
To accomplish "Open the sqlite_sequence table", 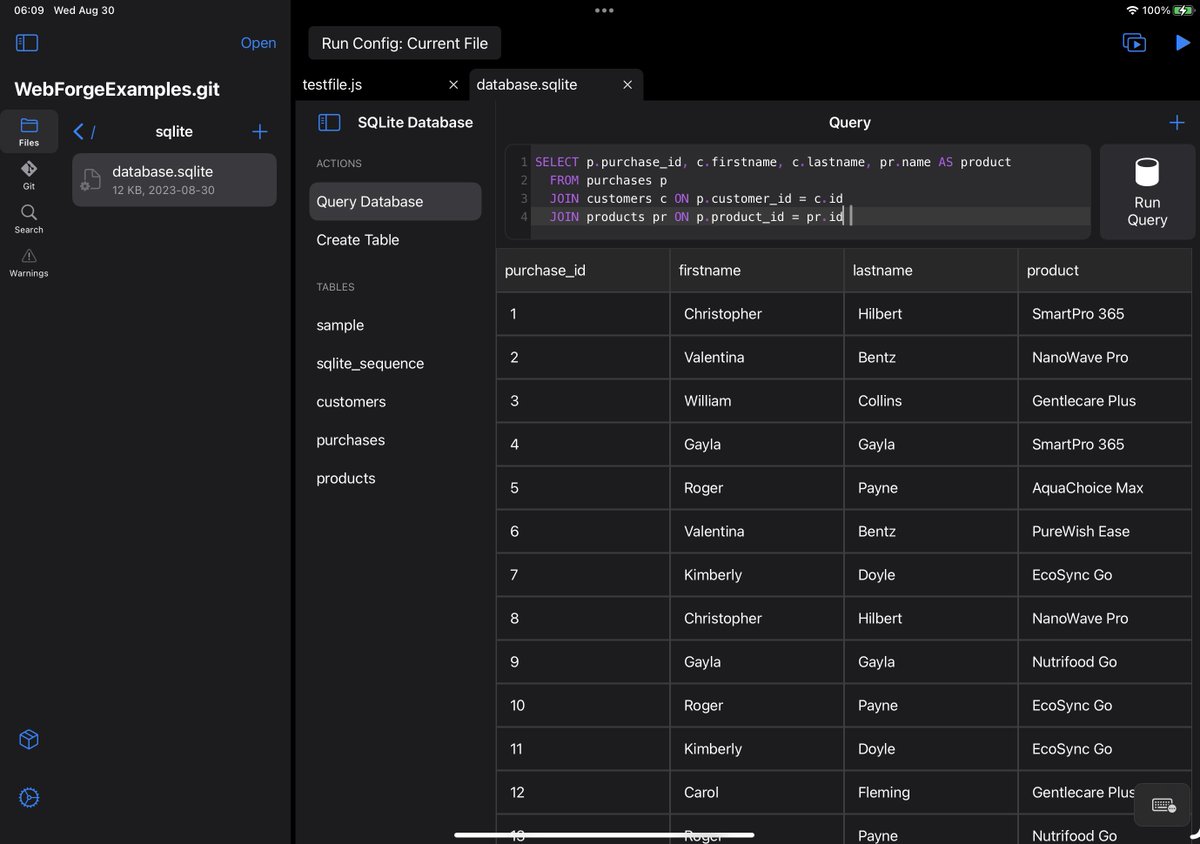I will pyautogui.click(x=395, y=363).
